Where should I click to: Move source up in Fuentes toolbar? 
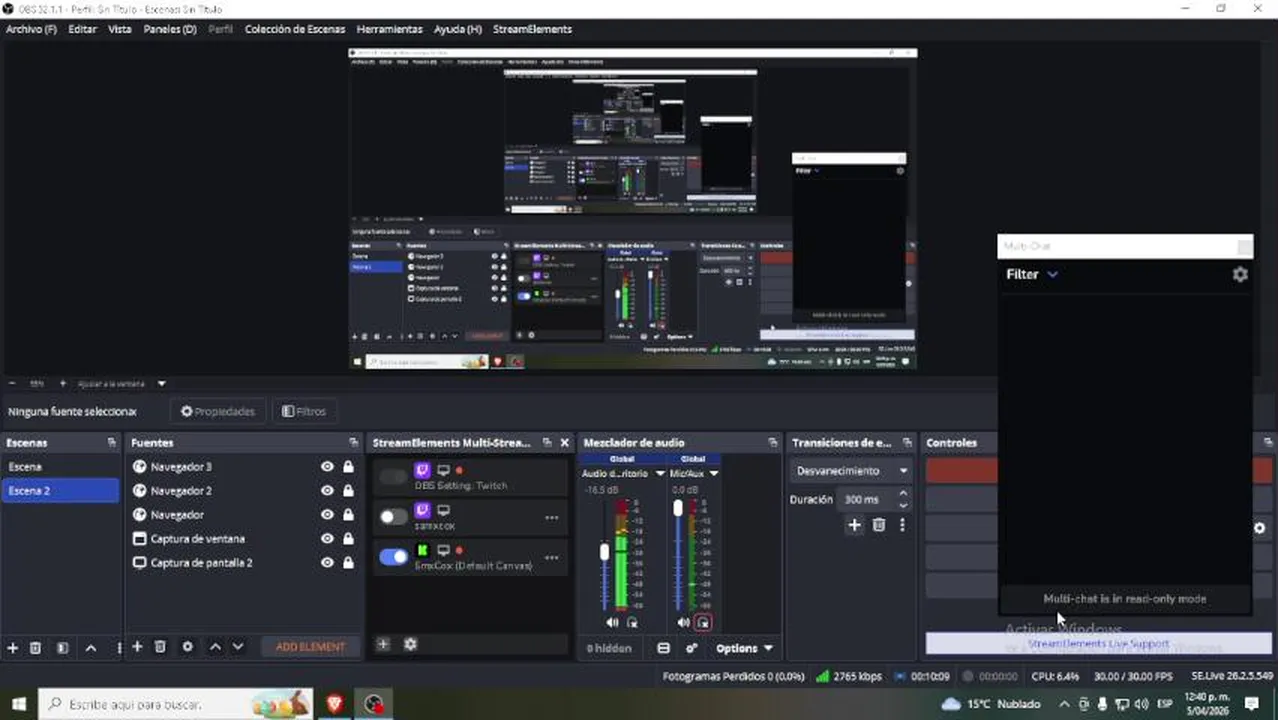[x=215, y=647]
